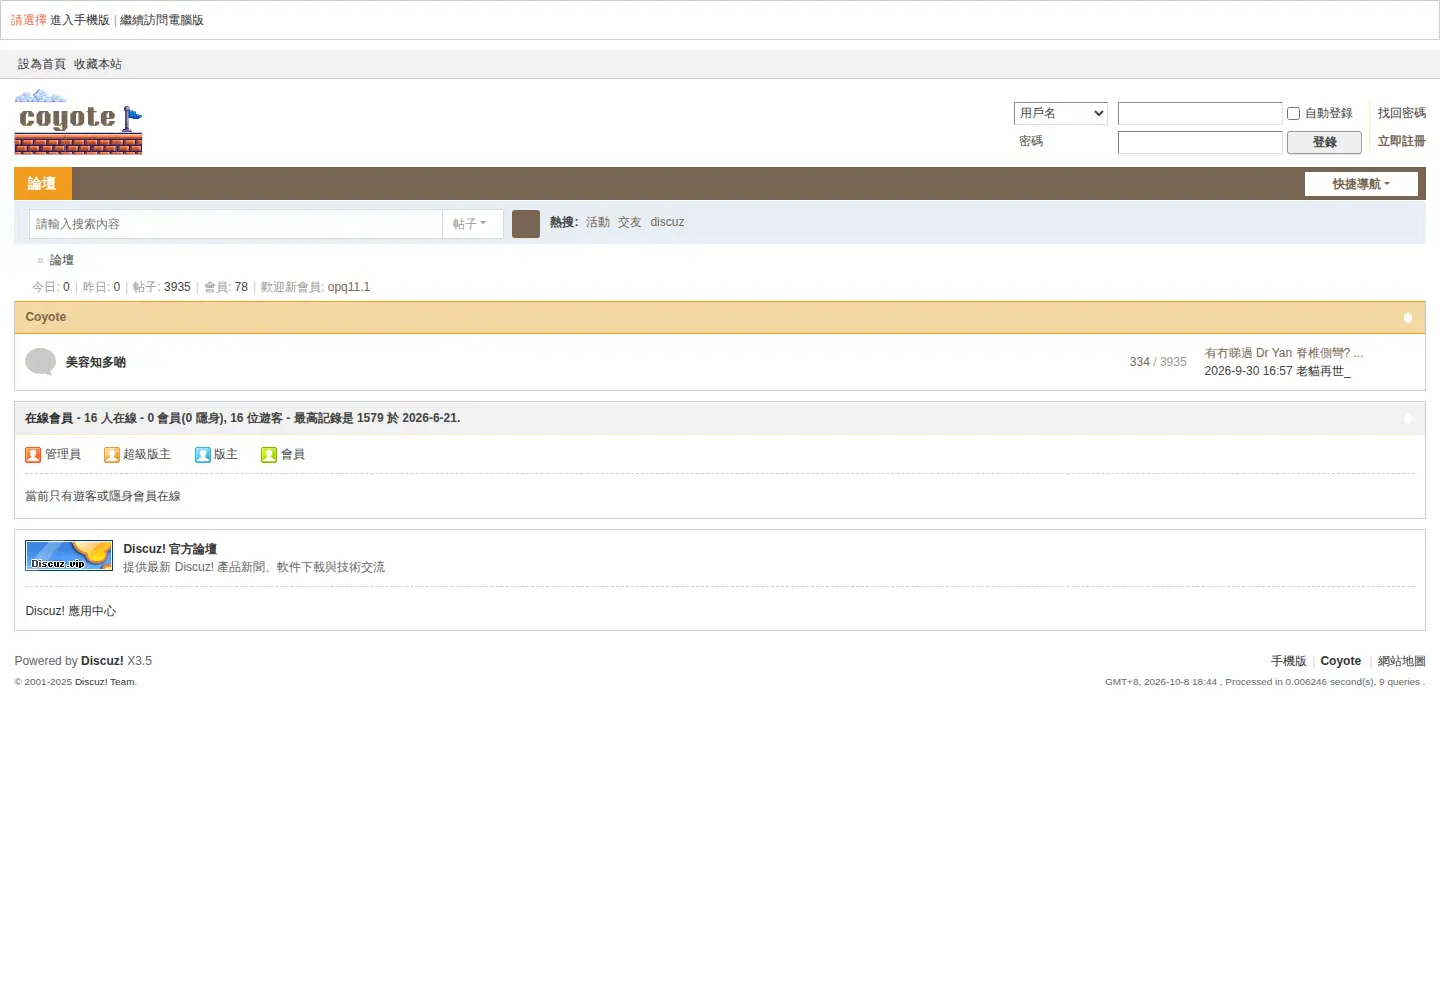Focus the username input field
The width and height of the screenshot is (1440, 1000).
[1200, 113]
